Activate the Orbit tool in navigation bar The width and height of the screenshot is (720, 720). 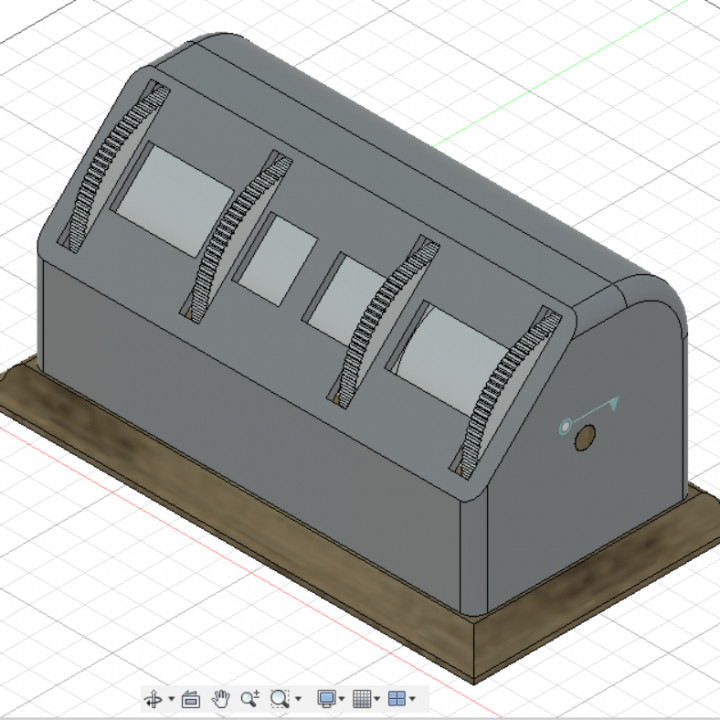[154, 698]
